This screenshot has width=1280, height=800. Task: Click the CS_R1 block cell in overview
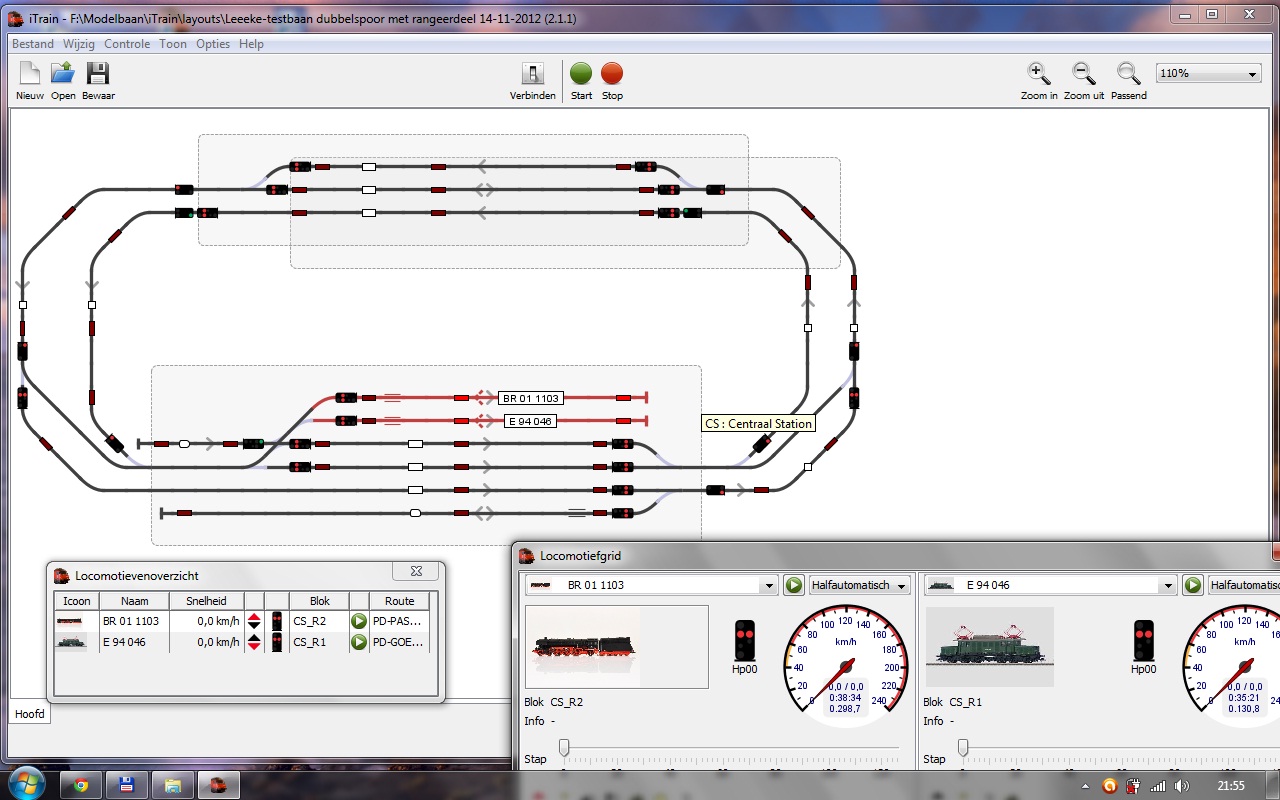pyautogui.click(x=319, y=642)
